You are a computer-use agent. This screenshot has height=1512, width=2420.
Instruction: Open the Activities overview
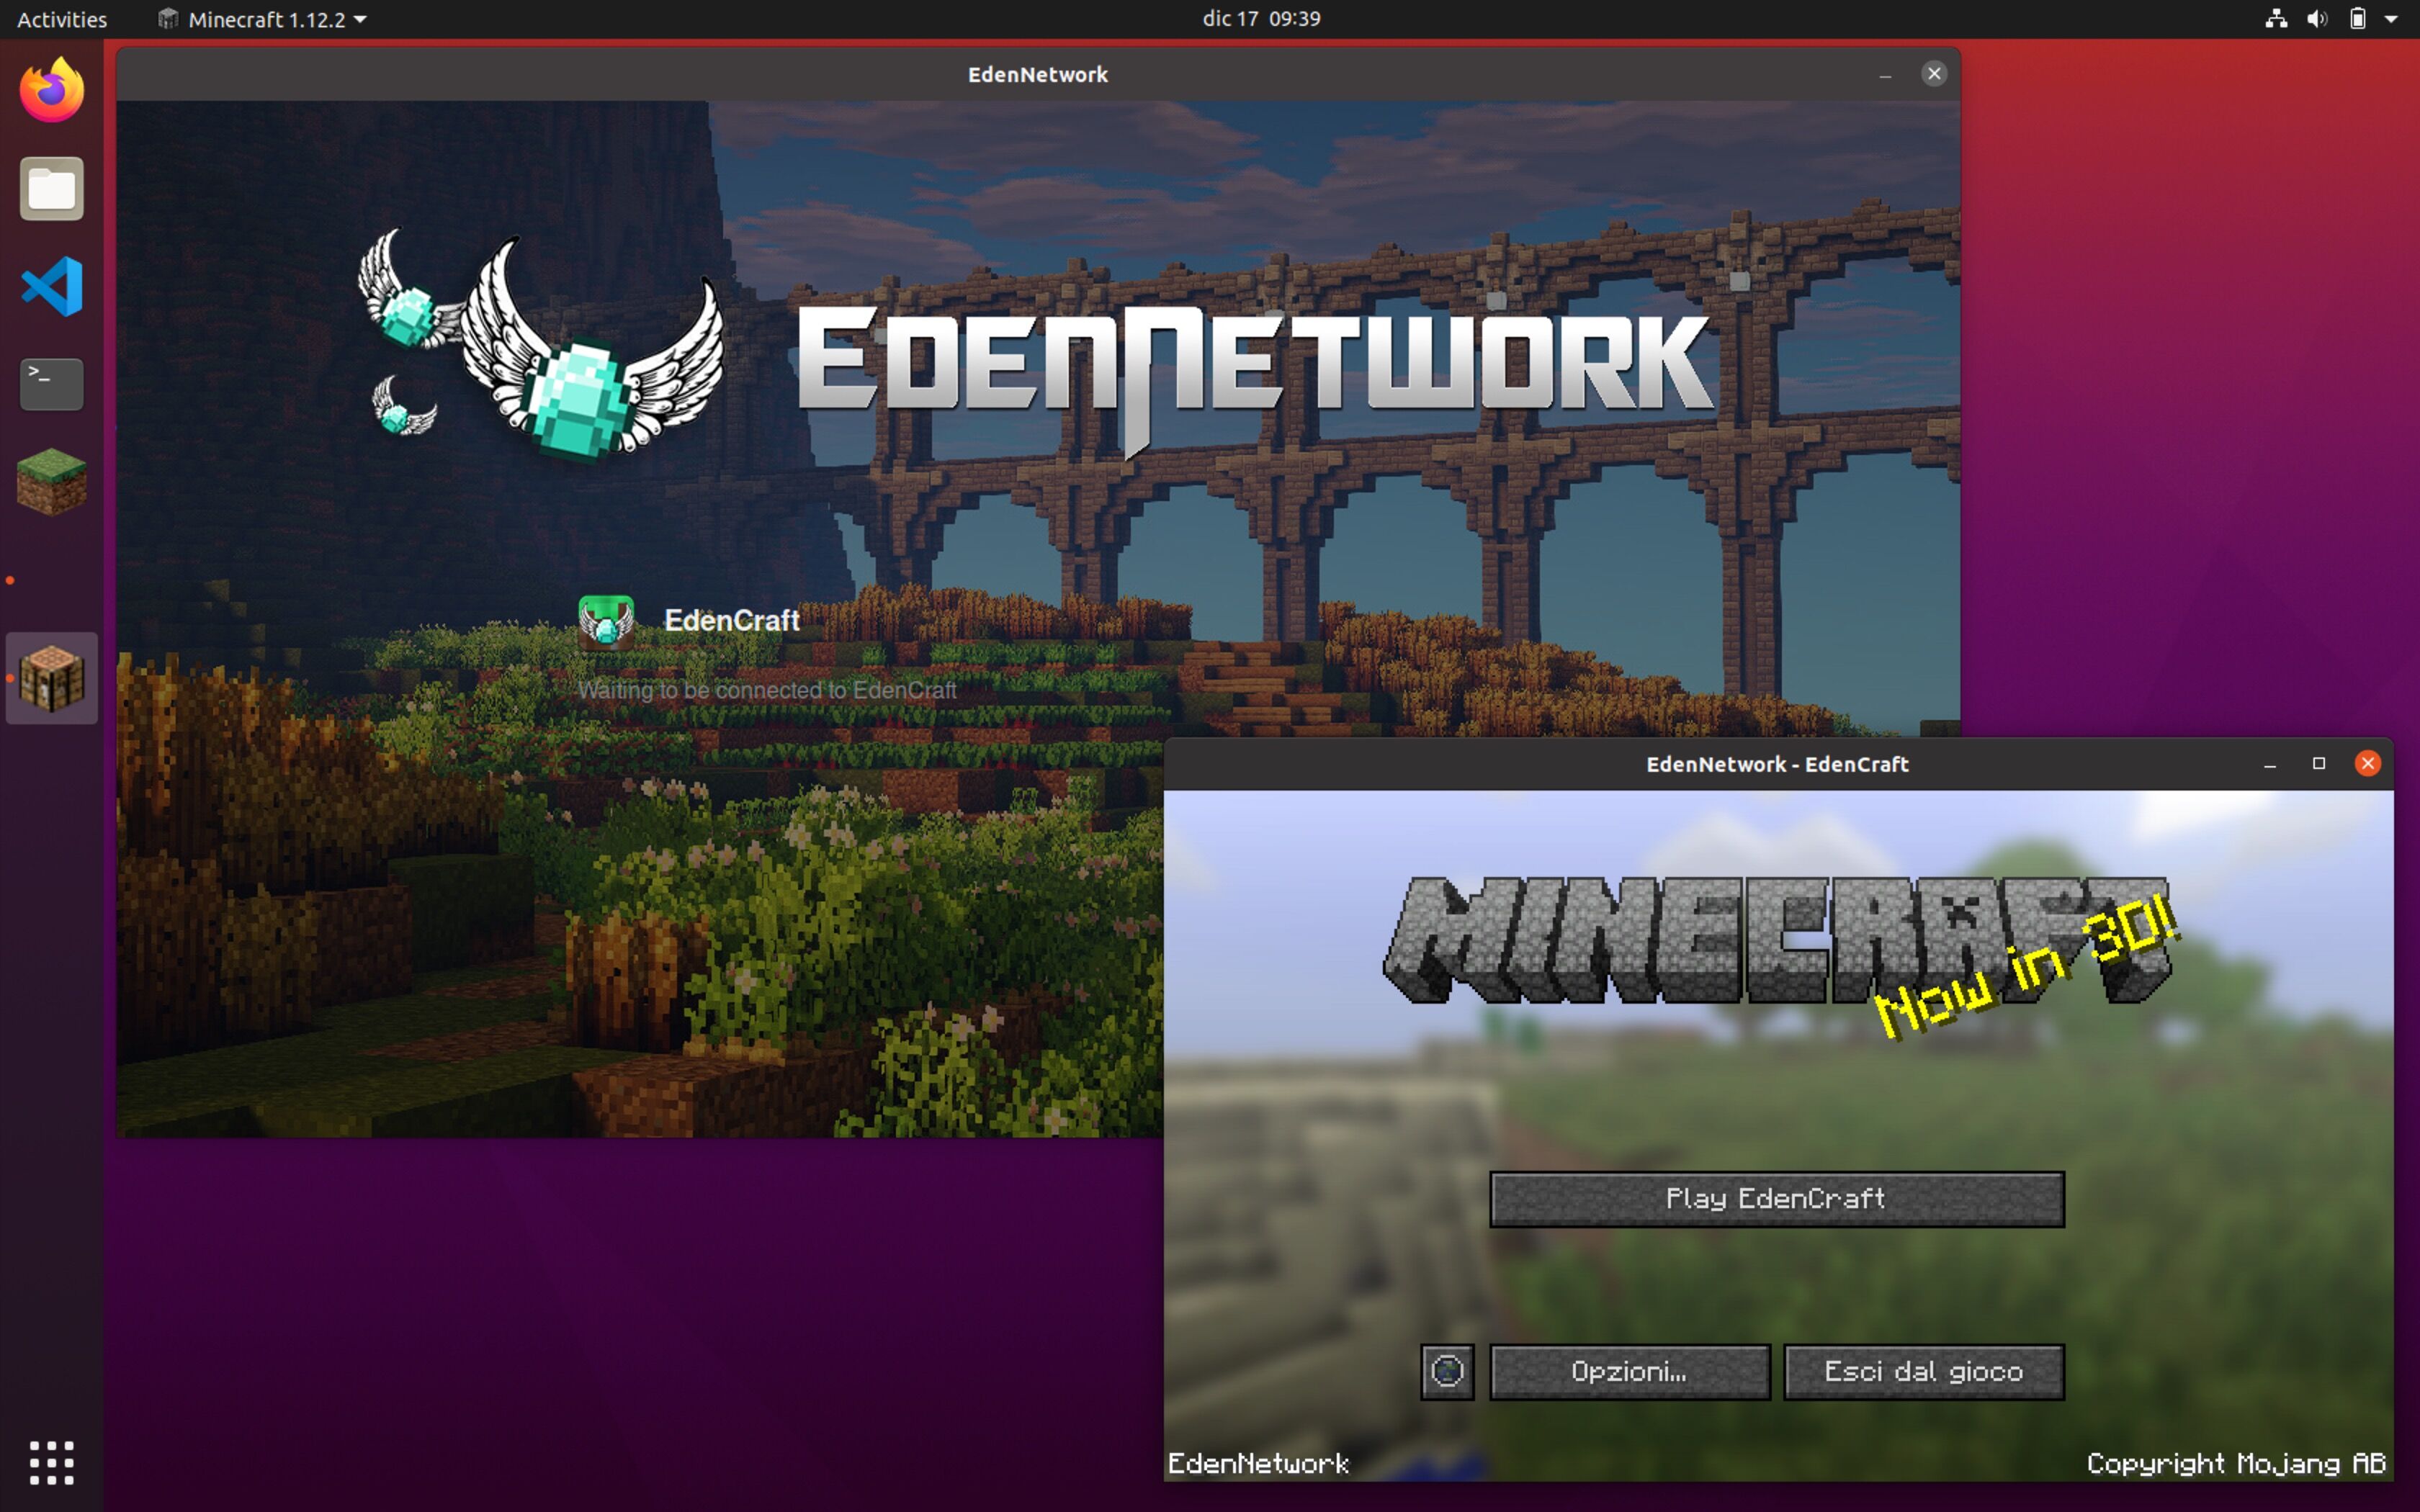tap(62, 19)
